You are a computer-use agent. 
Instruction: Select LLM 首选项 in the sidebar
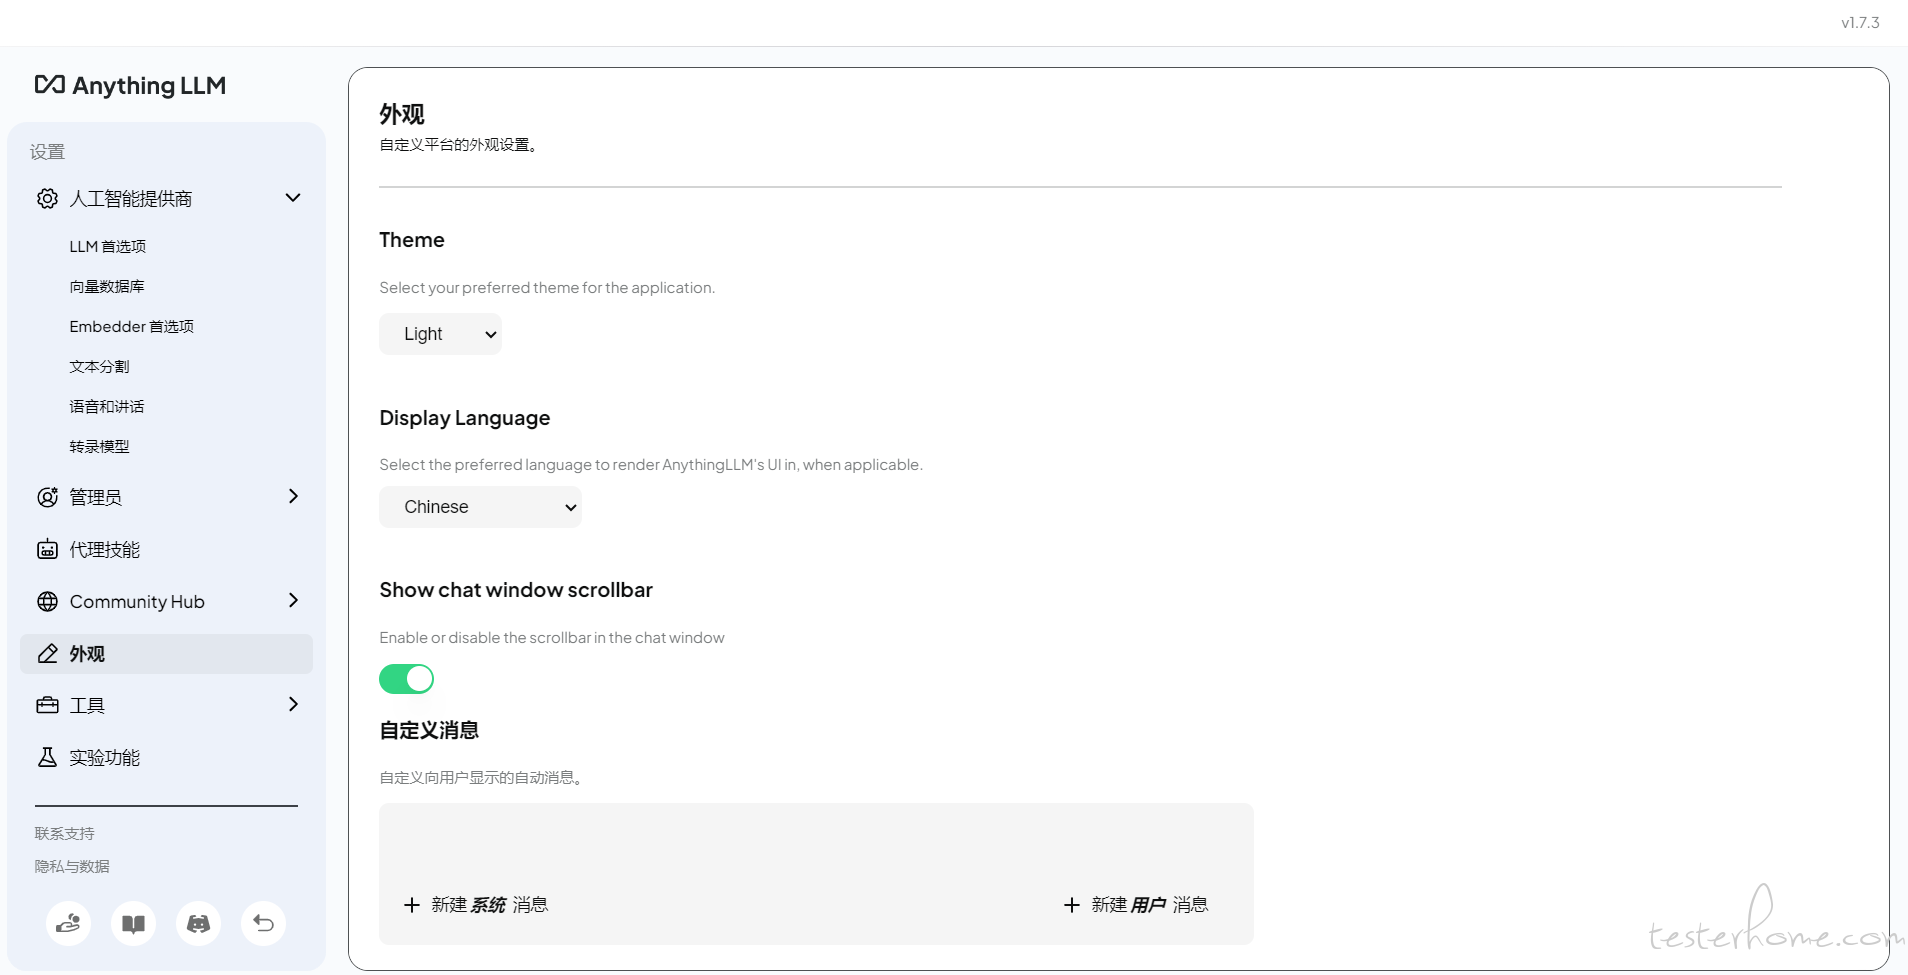(108, 246)
